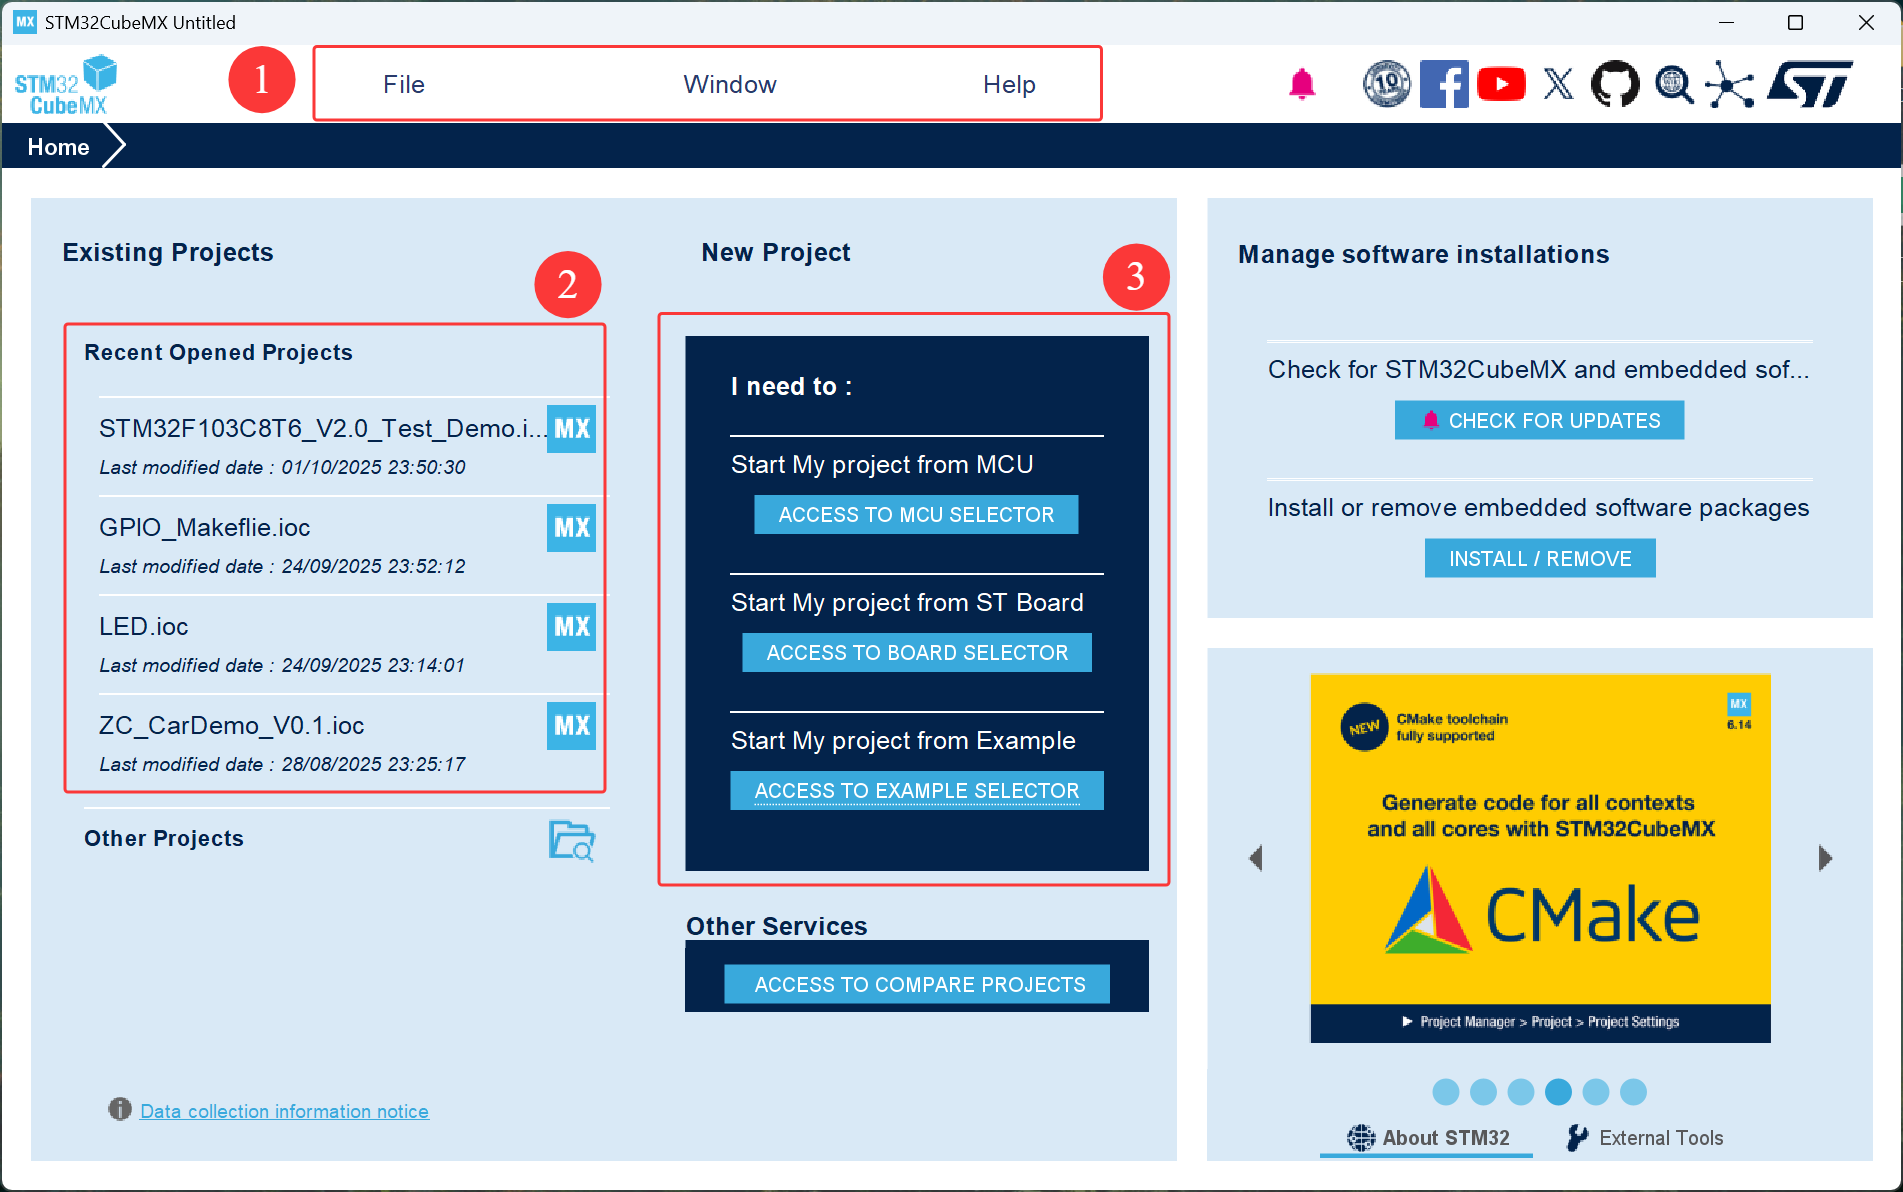Click ACCESS TO EXAMPLE SELECTOR button
Image resolution: width=1903 pixels, height=1192 pixels.
pos(917,791)
